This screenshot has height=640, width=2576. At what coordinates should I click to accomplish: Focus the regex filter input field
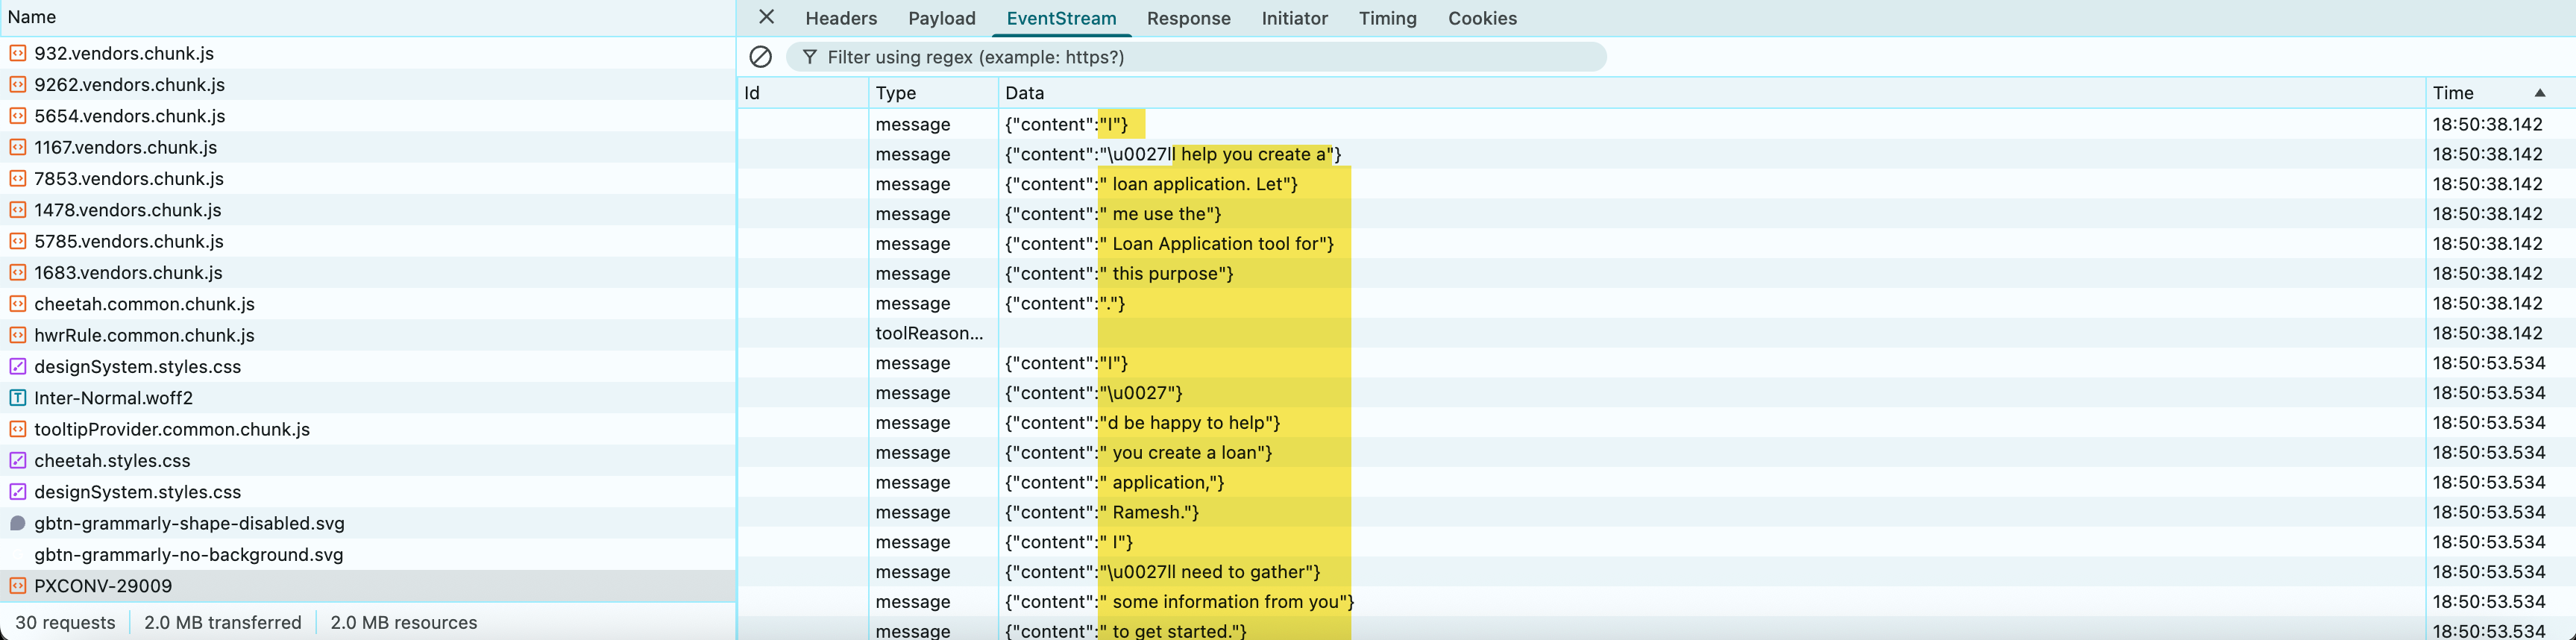(1200, 57)
